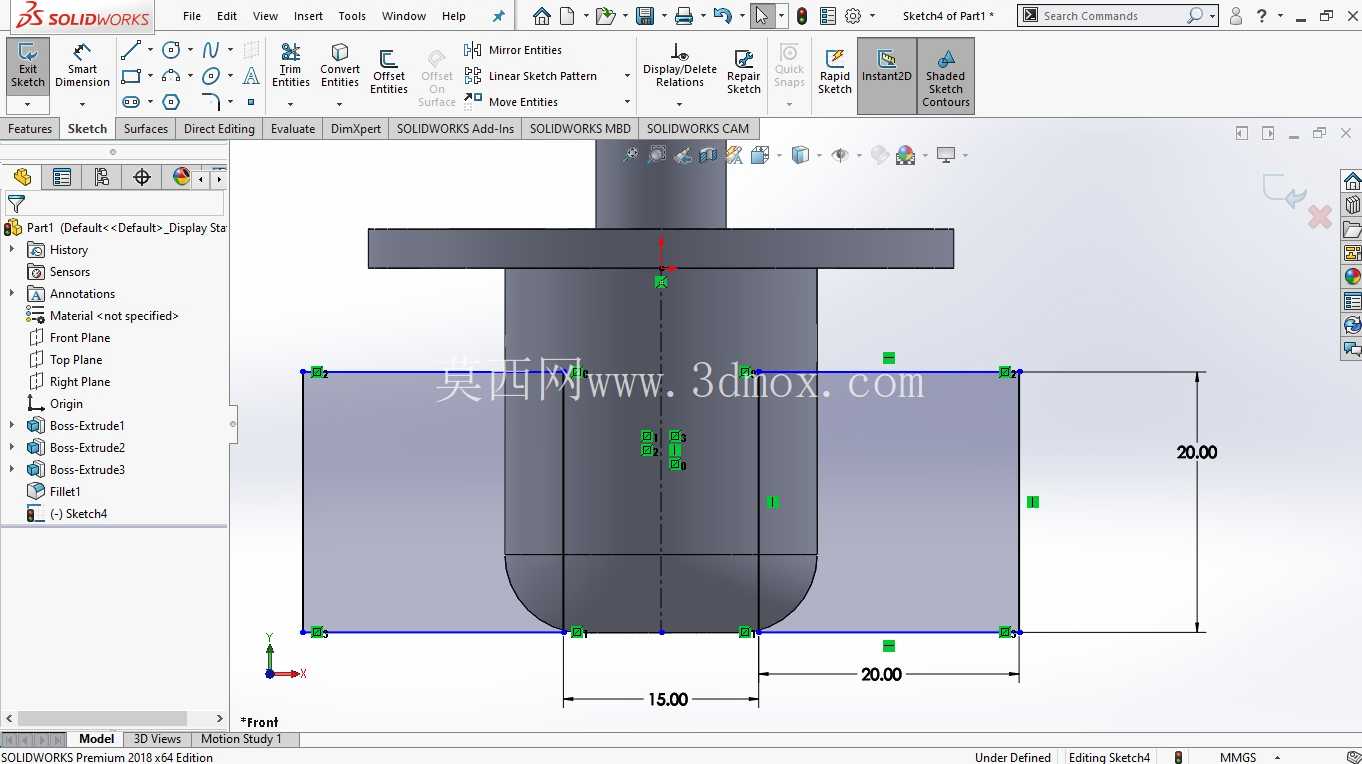Click the Section View icon
This screenshot has width=1362, height=764.
(x=708, y=155)
